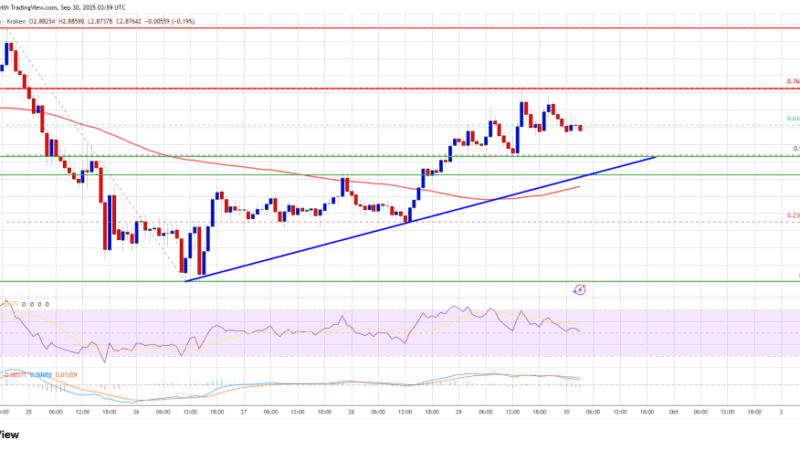This screenshot has width=800, height=450.
Task: Click the 0.76 Fibonacci level label
Action: coord(793,82)
